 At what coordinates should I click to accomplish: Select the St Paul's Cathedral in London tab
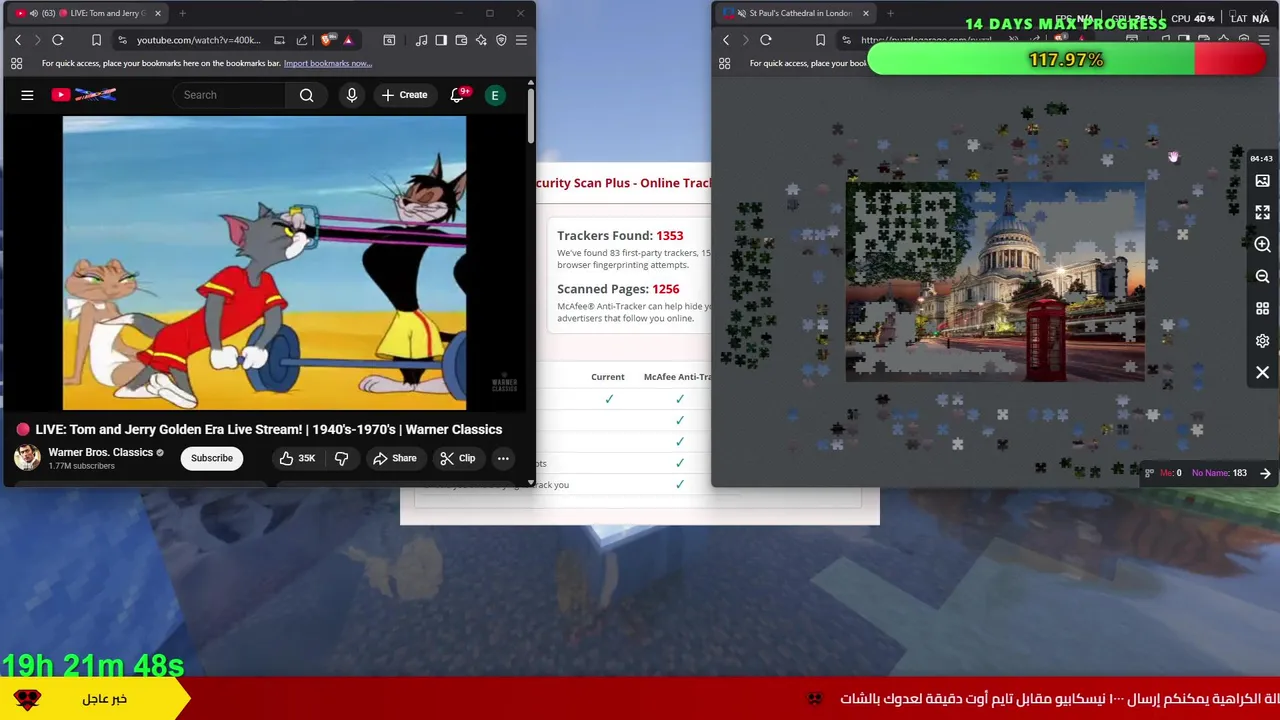point(795,13)
